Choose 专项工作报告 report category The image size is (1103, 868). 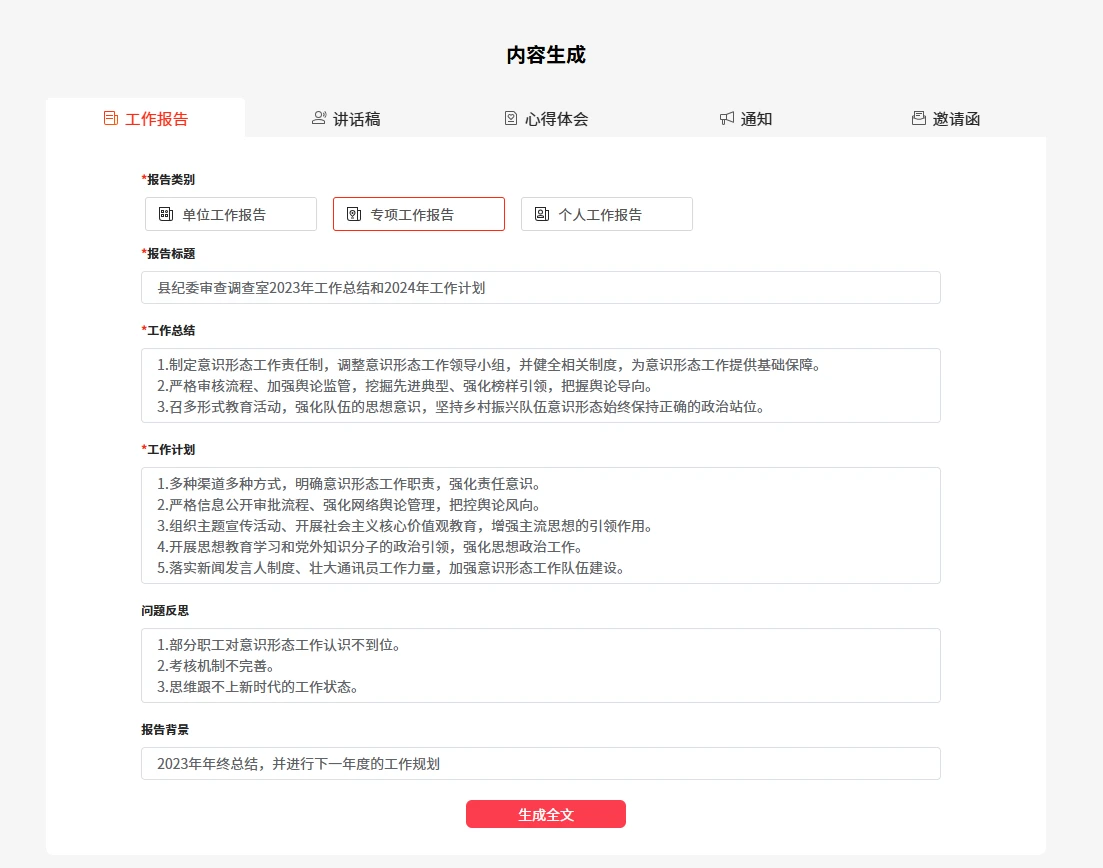click(419, 214)
